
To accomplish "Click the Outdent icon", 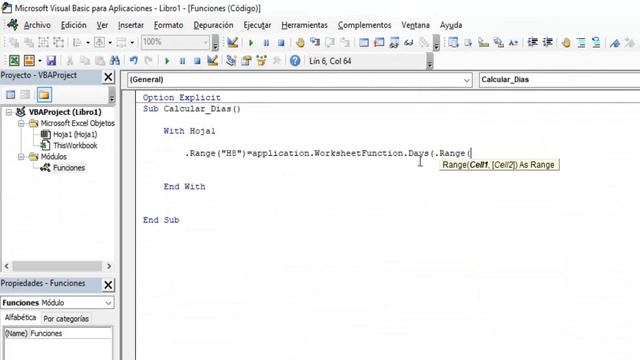I will coord(548,42).
